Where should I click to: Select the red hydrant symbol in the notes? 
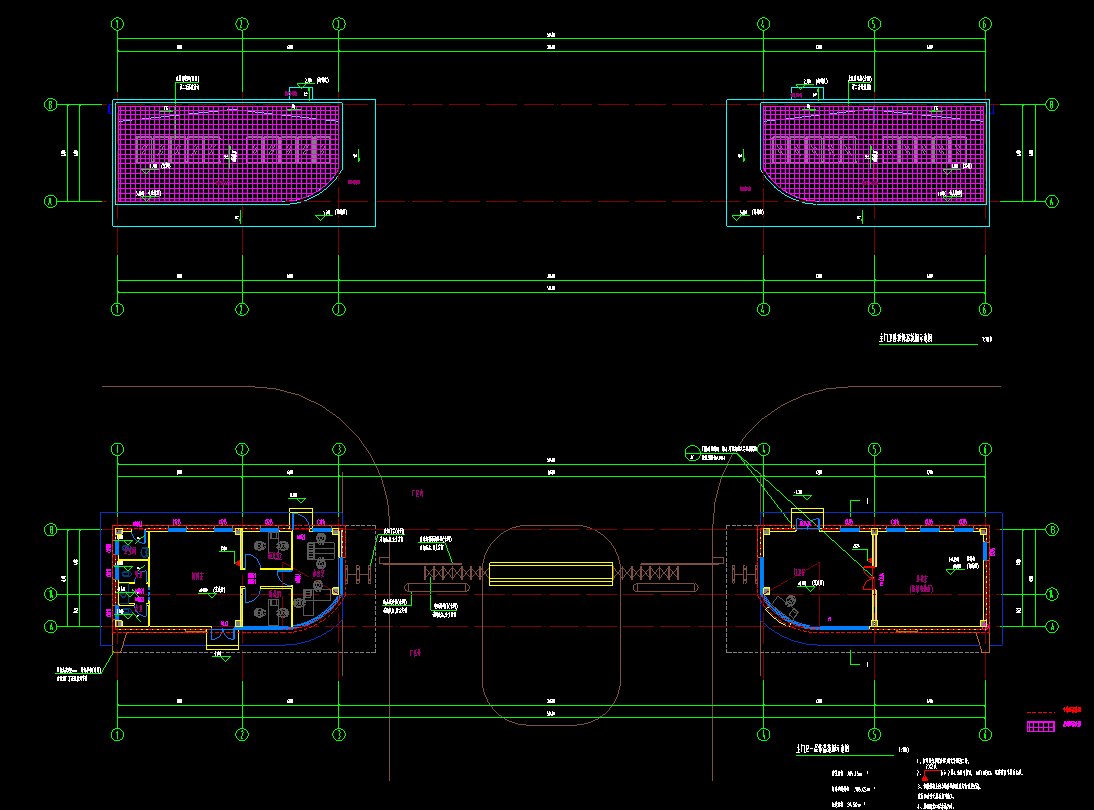[924, 775]
